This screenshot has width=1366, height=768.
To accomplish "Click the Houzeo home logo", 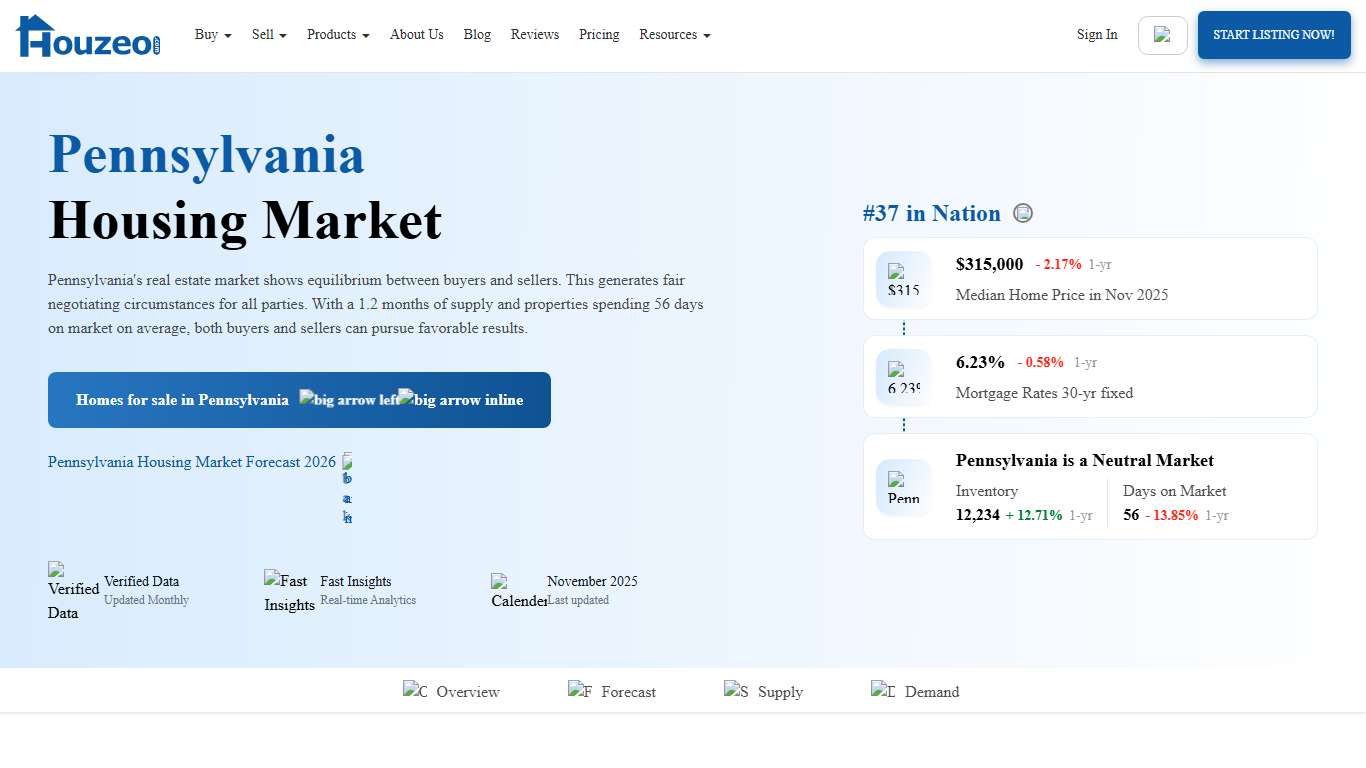I will (x=87, y=35).
